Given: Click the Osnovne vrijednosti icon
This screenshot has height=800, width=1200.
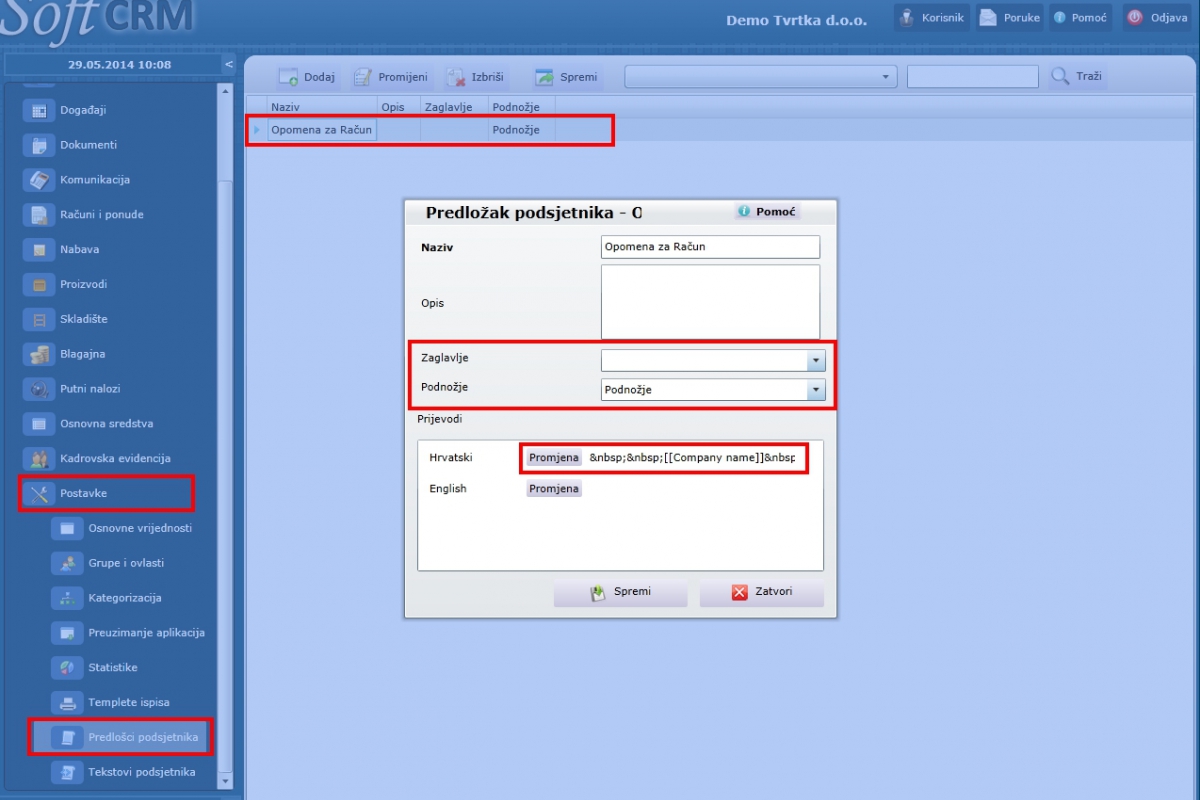Looking at the screenshot, I should (67, 528).
